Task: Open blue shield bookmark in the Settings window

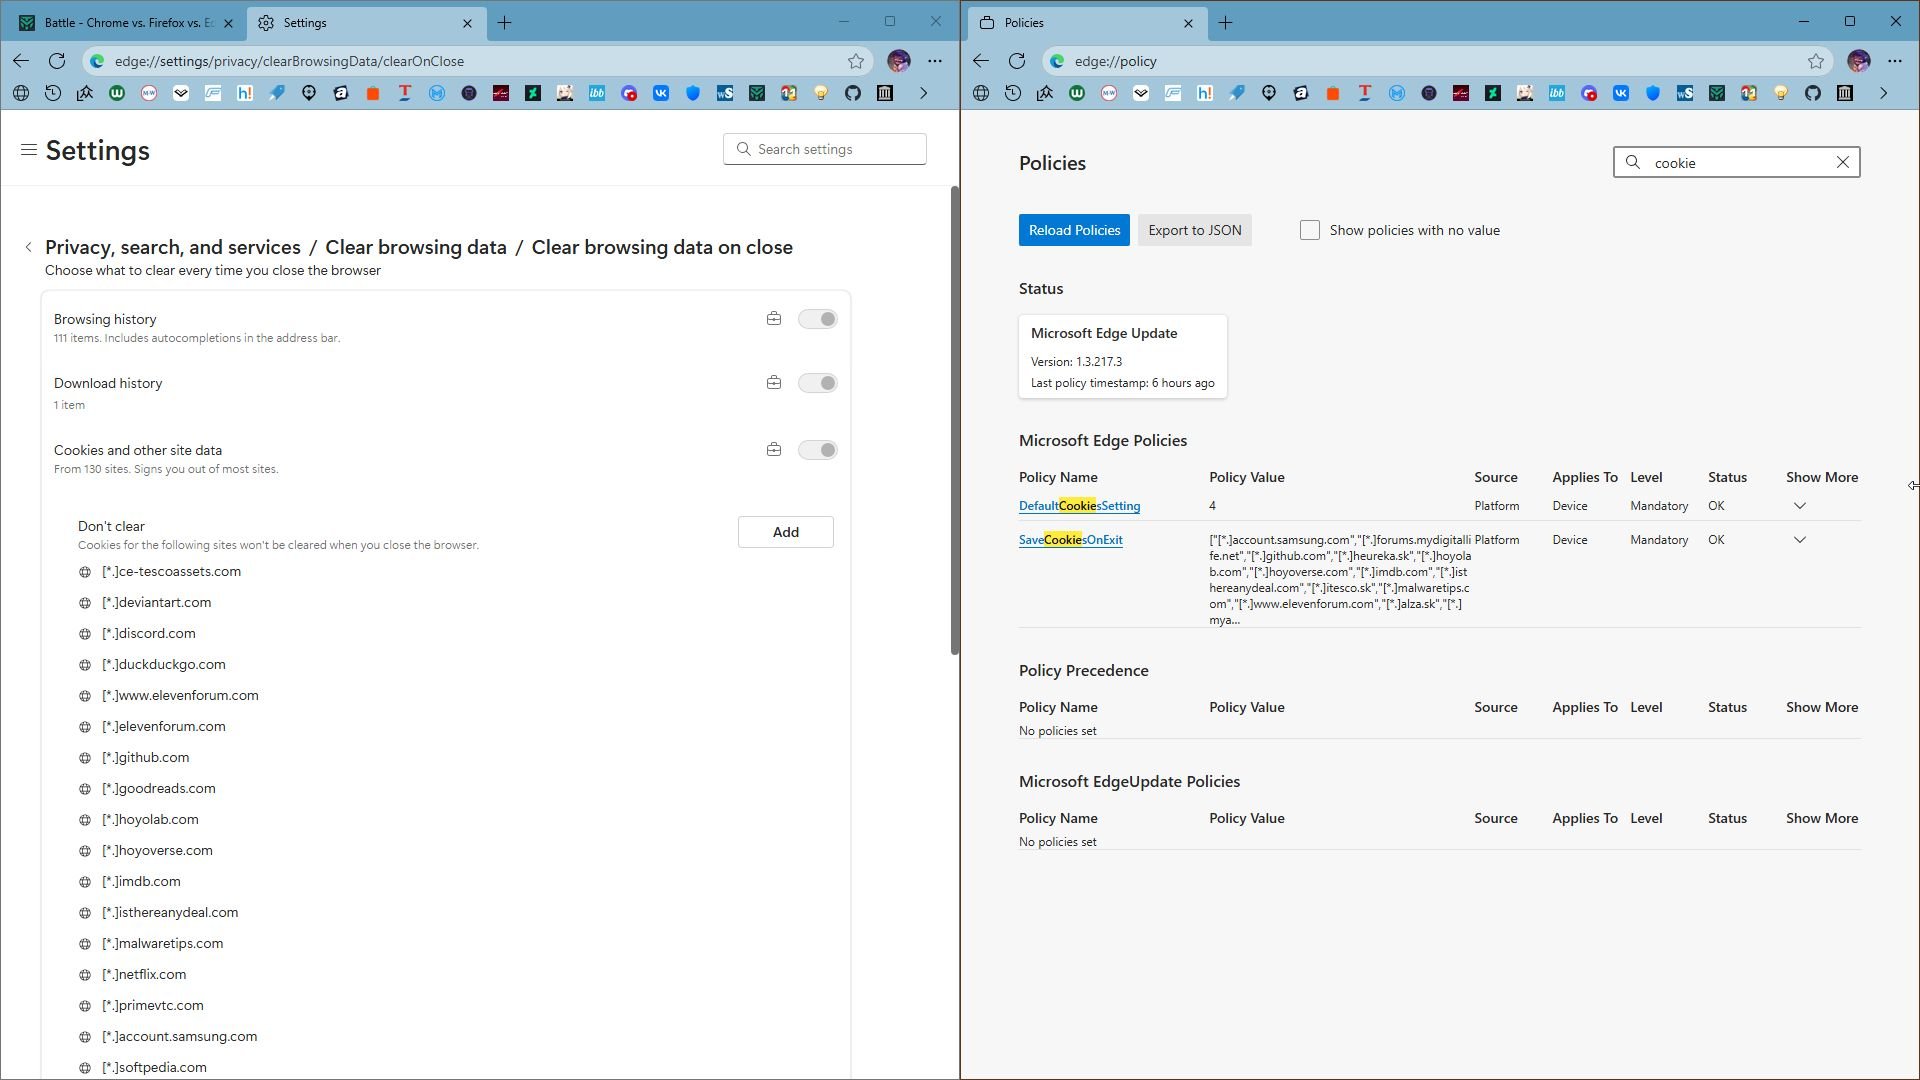Action: coord(693,93)
